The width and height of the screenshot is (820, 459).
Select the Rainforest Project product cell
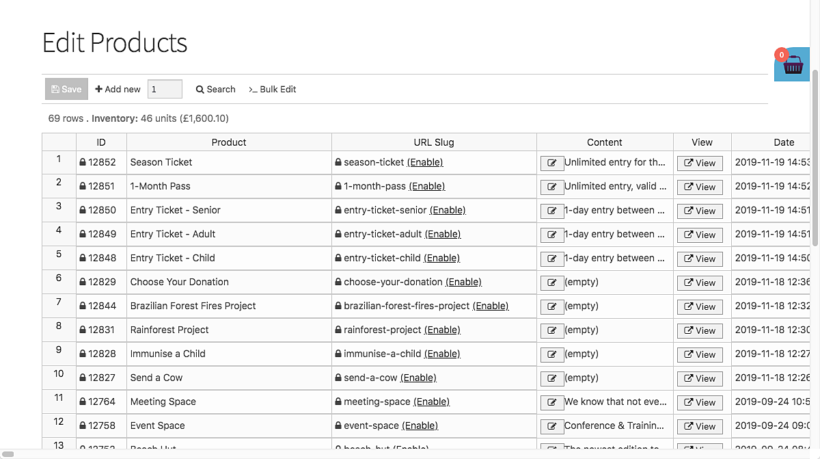point(229,330)
